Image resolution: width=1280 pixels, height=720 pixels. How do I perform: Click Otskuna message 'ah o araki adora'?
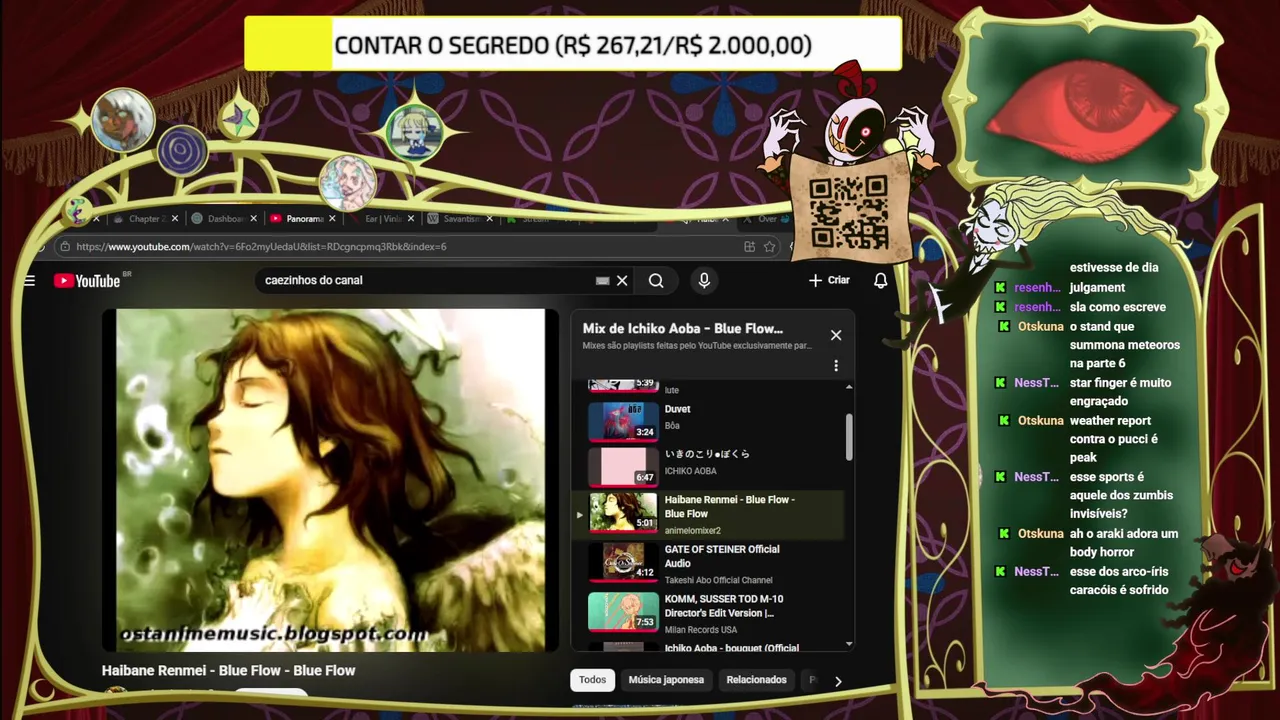pyautogui.click(x=1124, y=543)
